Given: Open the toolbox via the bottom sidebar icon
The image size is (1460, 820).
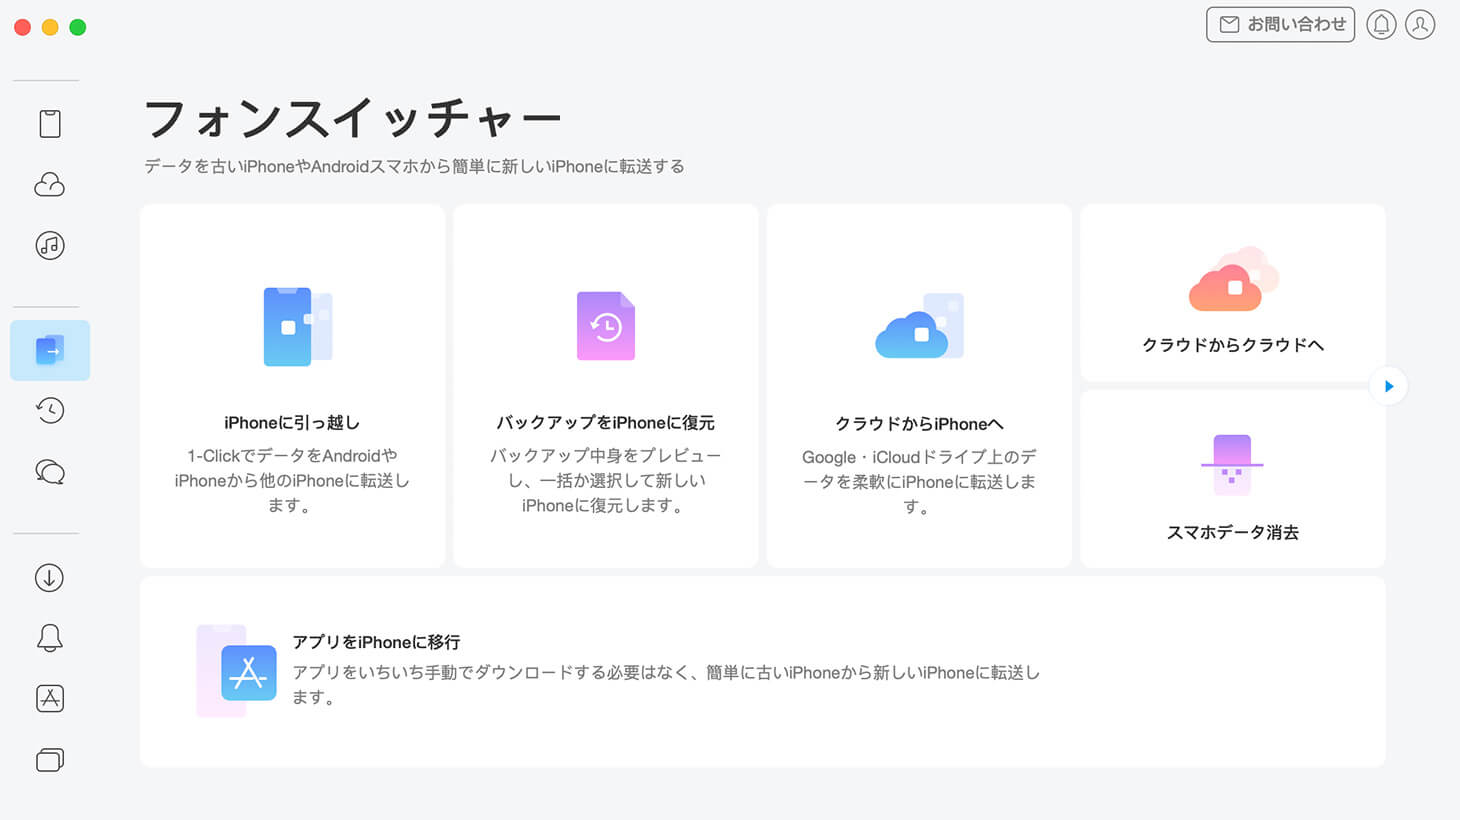Looking at the screenshot, I should coord(47,759).
